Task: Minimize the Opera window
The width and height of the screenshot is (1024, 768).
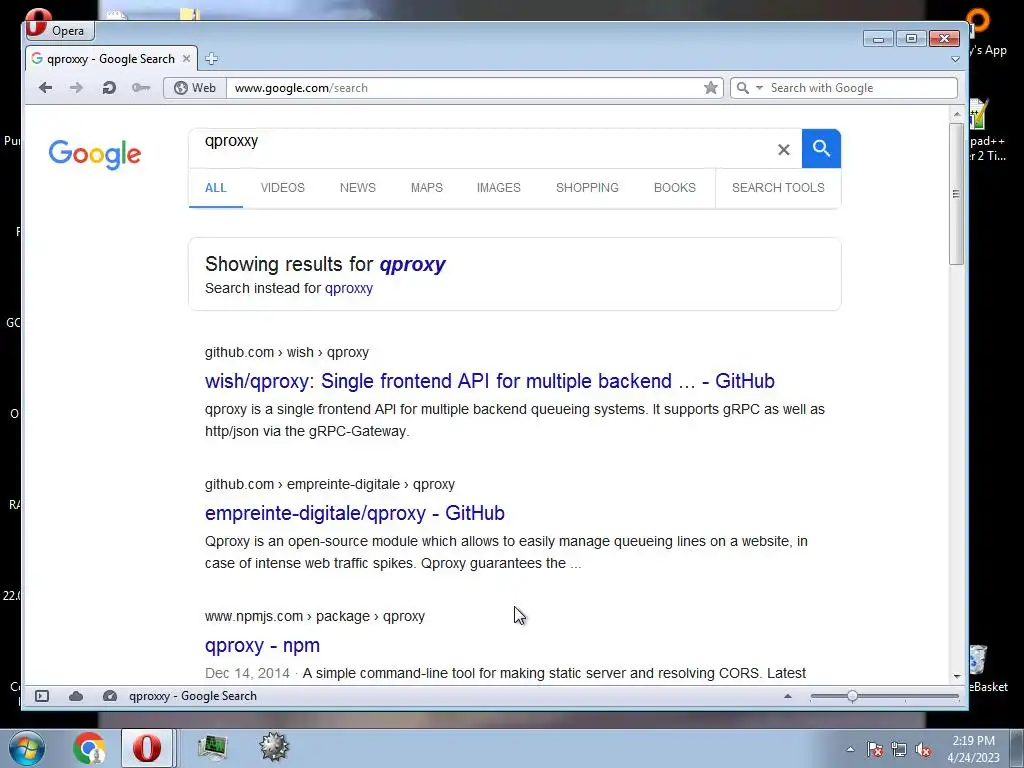Action: pos(878,39)
